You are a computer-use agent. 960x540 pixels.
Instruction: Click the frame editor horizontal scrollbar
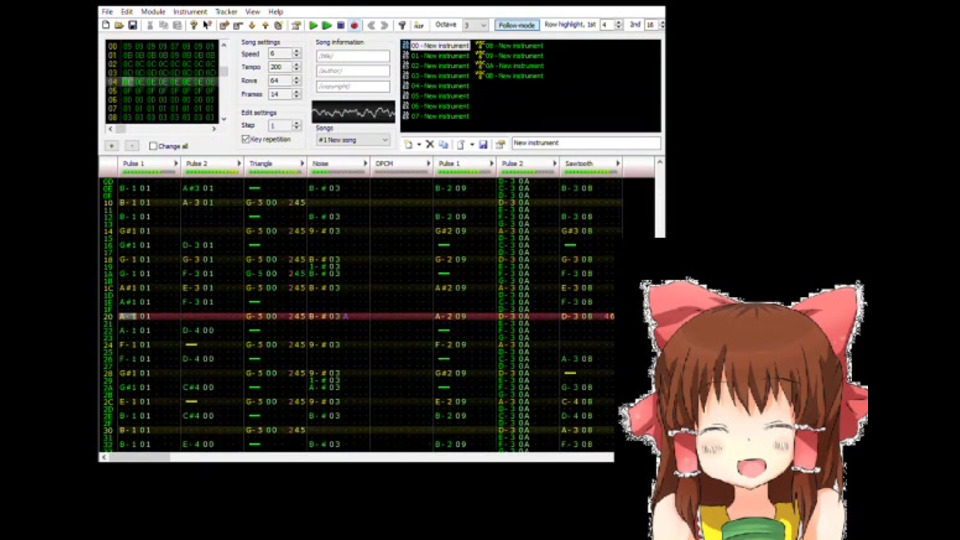(162, 129)
